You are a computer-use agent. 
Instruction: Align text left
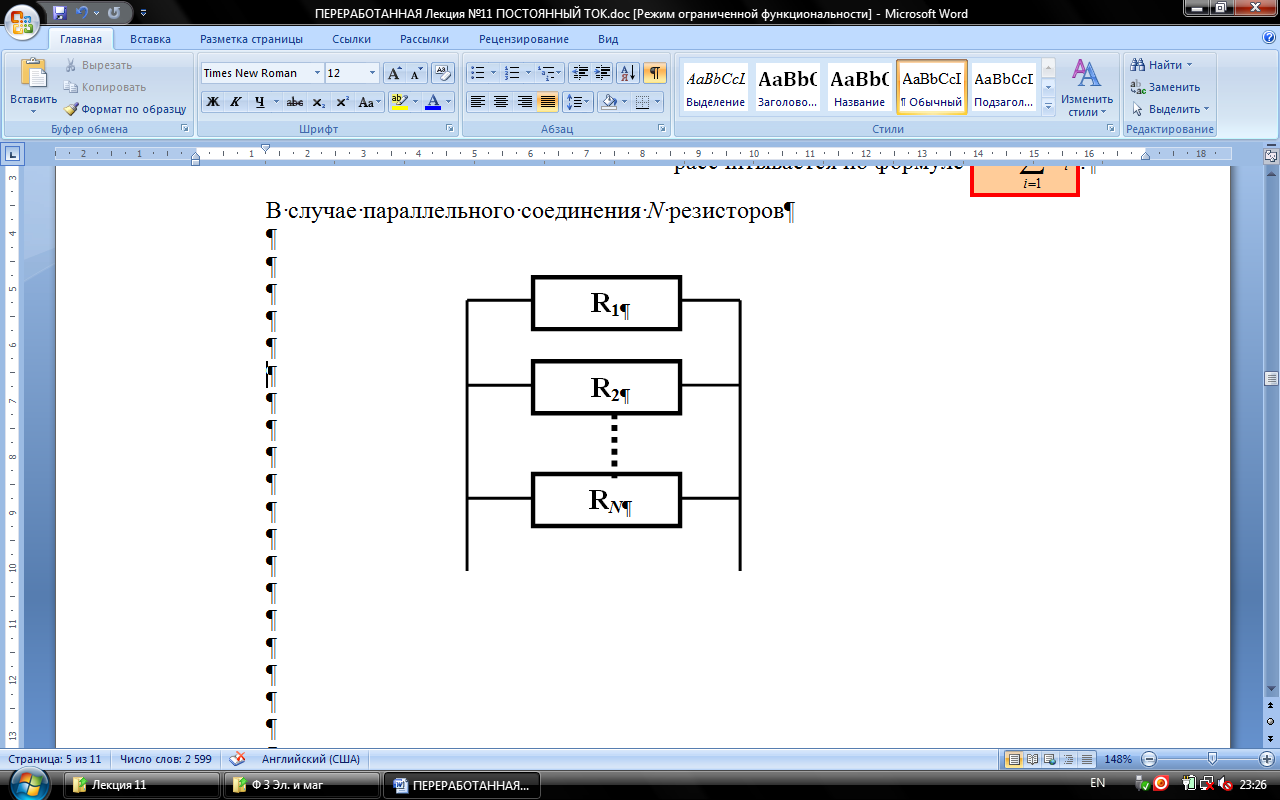(478, 102)
